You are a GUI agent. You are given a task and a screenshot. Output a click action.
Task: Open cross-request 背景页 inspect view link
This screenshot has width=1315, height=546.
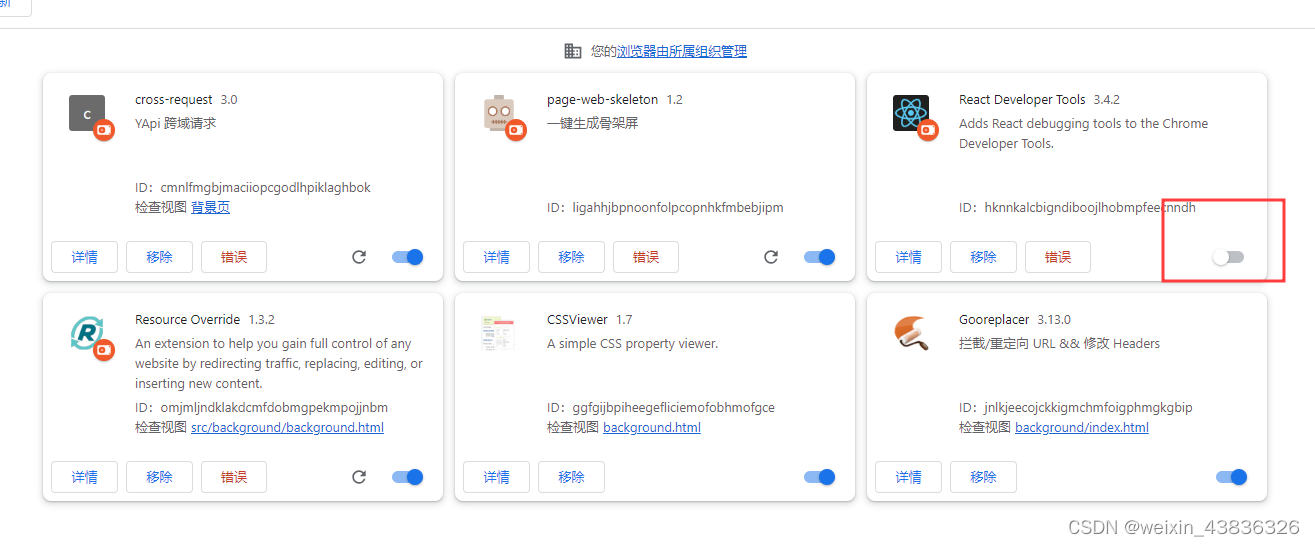point(211,207)
